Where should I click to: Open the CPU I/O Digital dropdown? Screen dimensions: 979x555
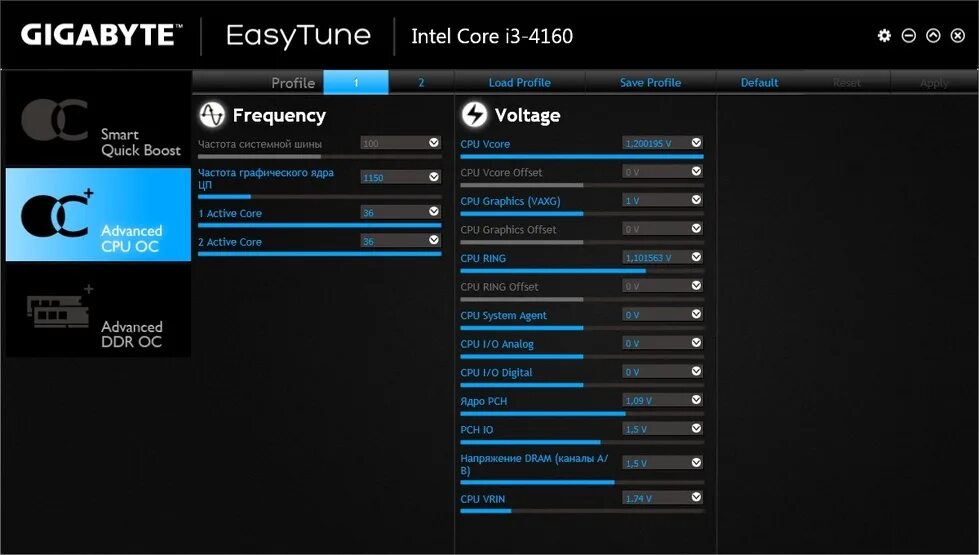696,371
